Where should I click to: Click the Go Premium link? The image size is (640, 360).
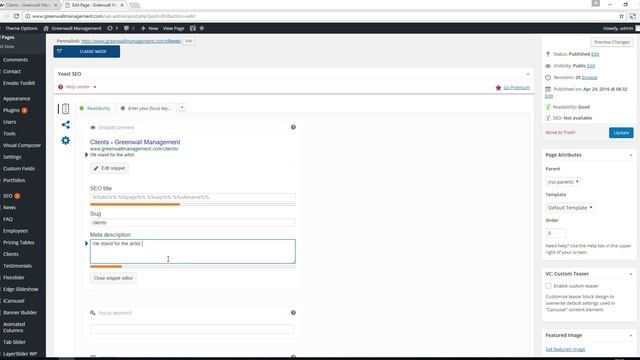tap(516, 87)
